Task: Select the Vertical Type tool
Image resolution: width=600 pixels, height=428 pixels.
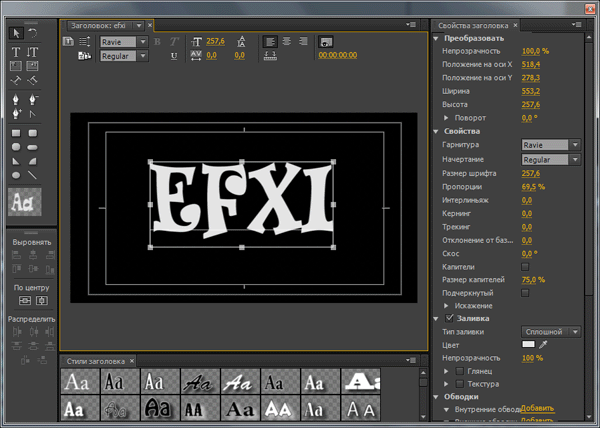Action: point(33,52)
